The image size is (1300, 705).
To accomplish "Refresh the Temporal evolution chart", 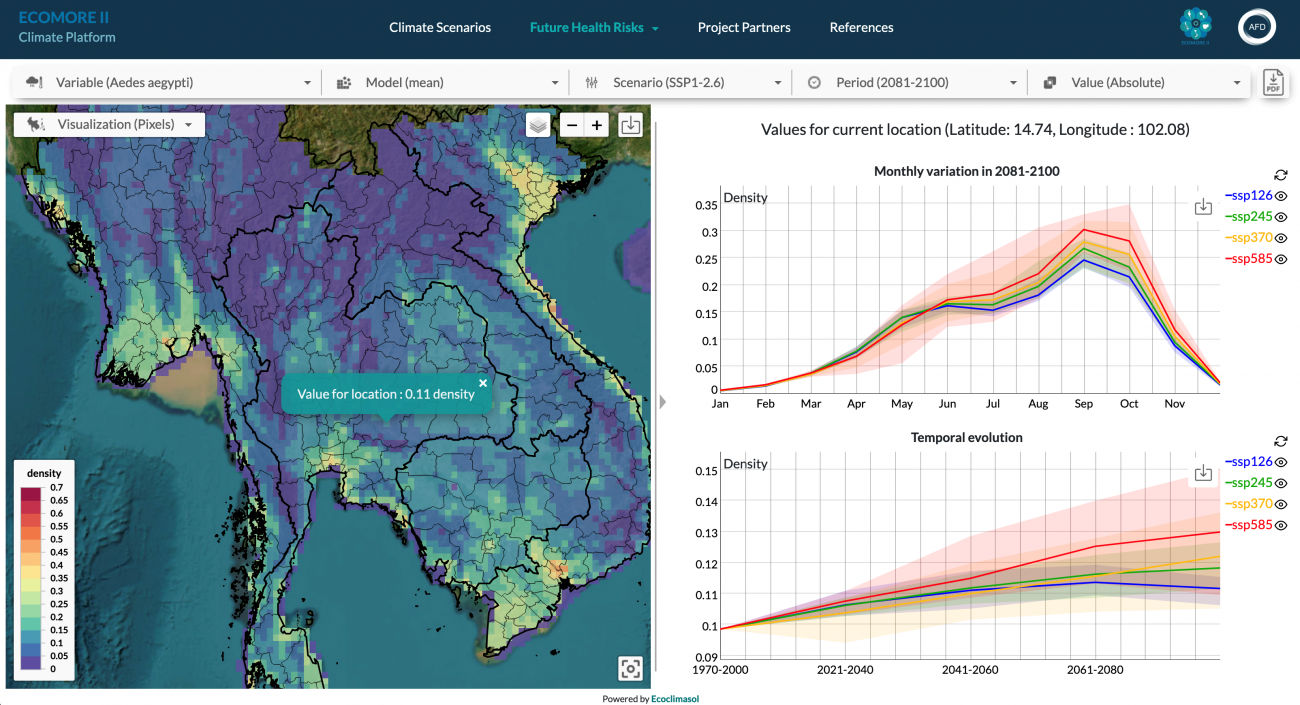I will (x=1280, y=441).
